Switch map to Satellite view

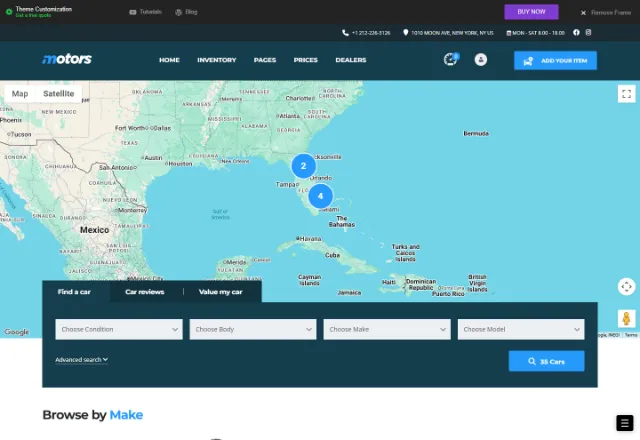(x=59, y=93)
